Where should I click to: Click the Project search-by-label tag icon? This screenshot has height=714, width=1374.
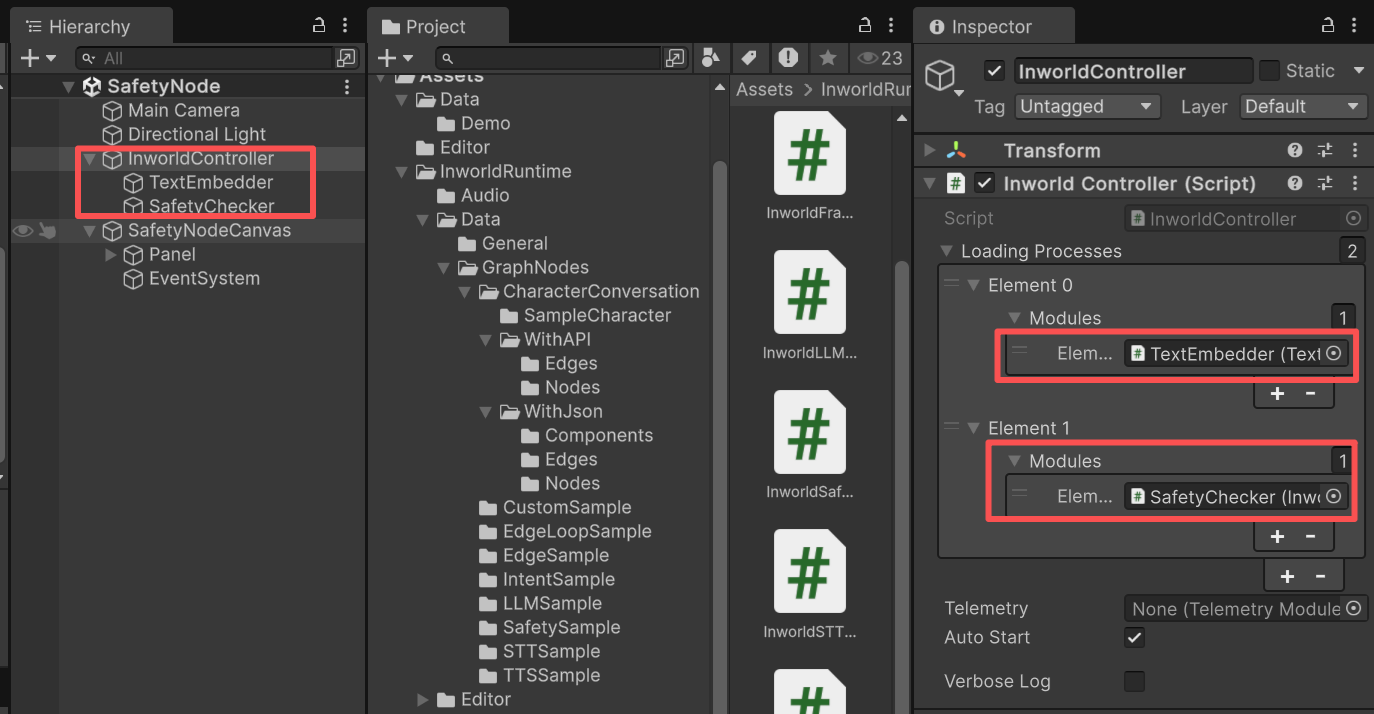(x=748, y=58)
